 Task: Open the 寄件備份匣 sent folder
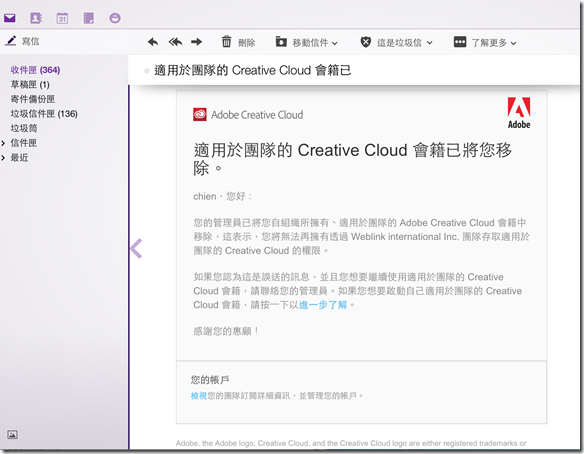(32, 99)
